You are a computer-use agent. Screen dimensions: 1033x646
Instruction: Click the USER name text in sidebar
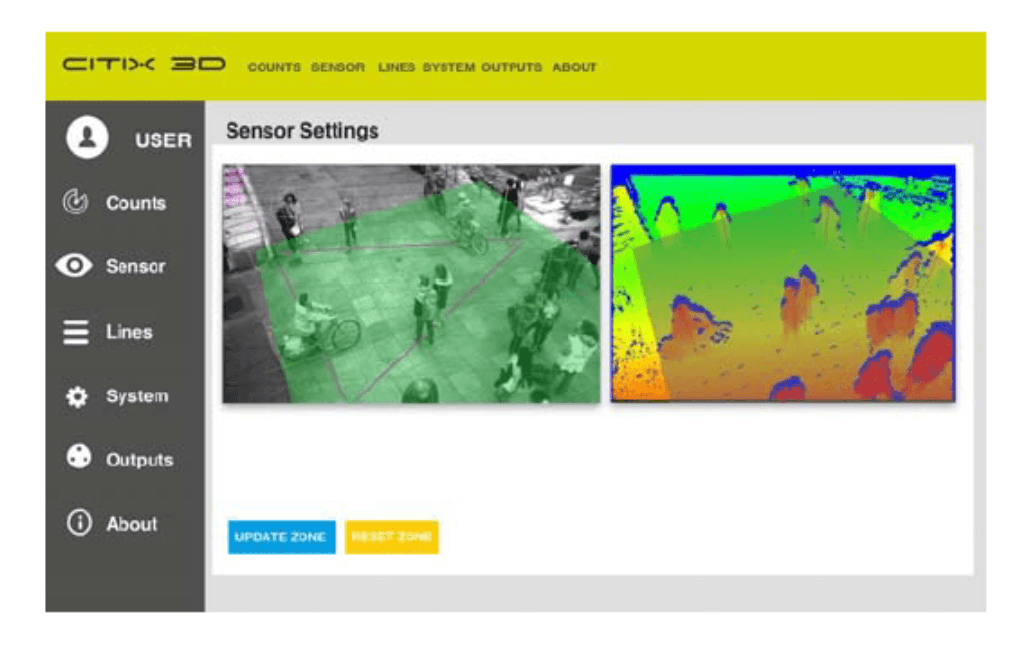coord(163,140)
